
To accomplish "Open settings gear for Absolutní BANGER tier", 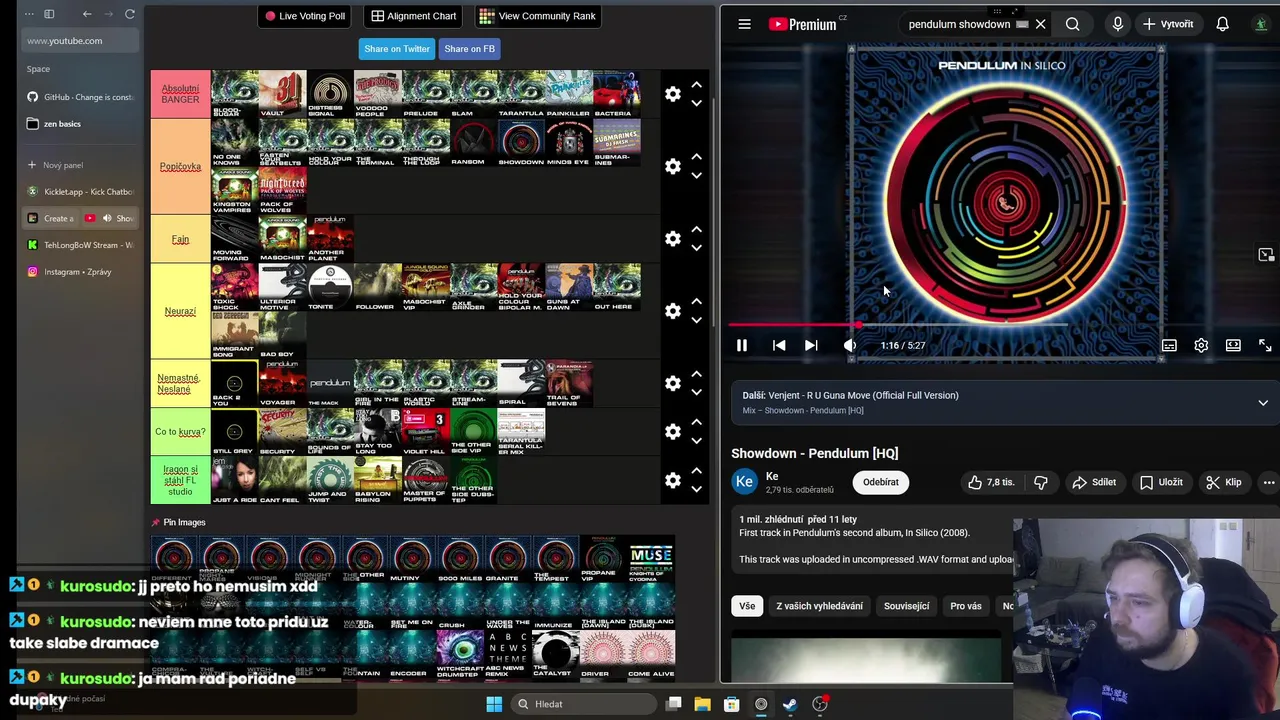I will pos(673,94).
